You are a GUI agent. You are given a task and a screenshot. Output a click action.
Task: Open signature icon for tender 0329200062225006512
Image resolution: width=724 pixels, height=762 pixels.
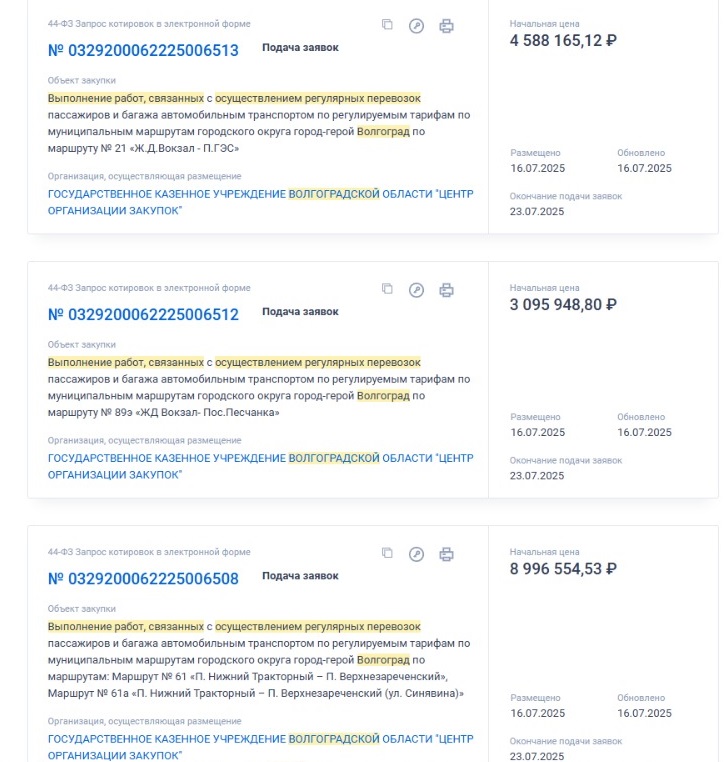416,290
